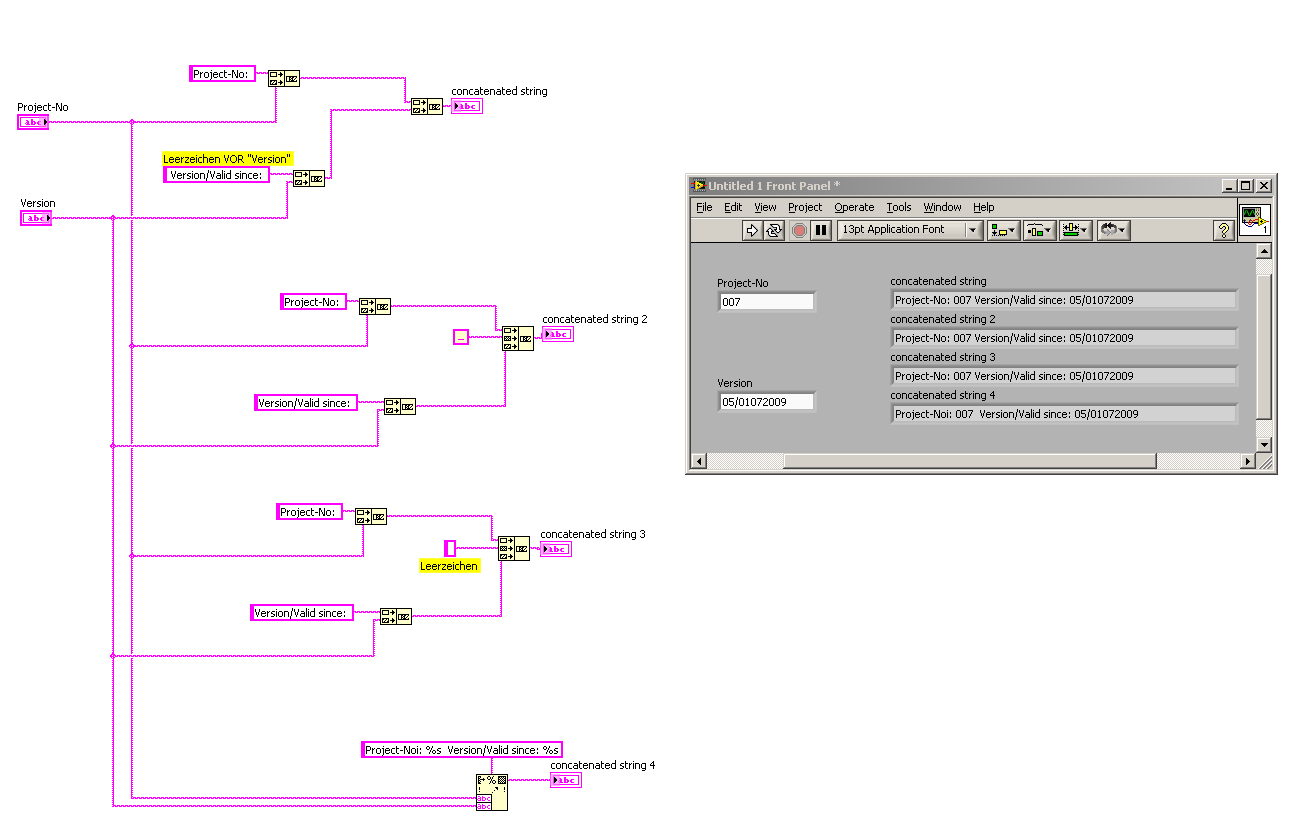Open the Window menu

click(x=942, y=207)
